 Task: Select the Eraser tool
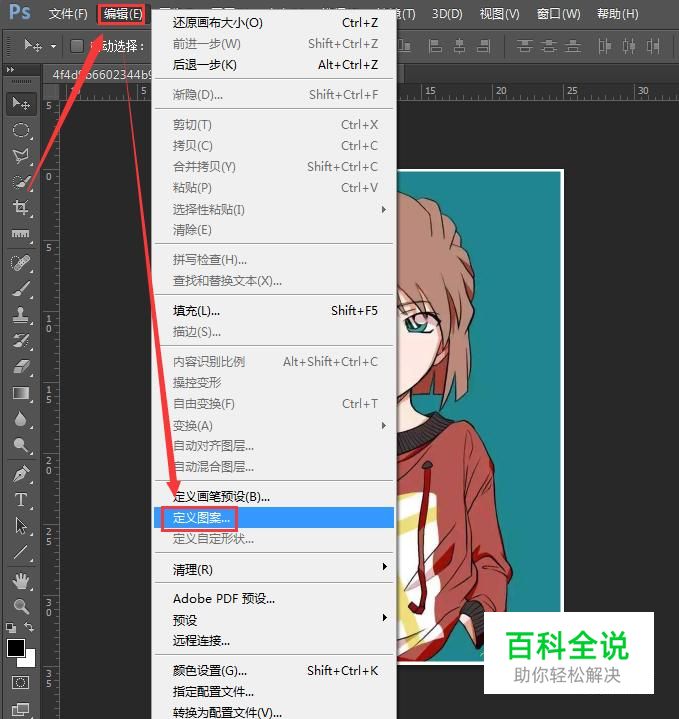pyautogui.click(x=21, y=367)
